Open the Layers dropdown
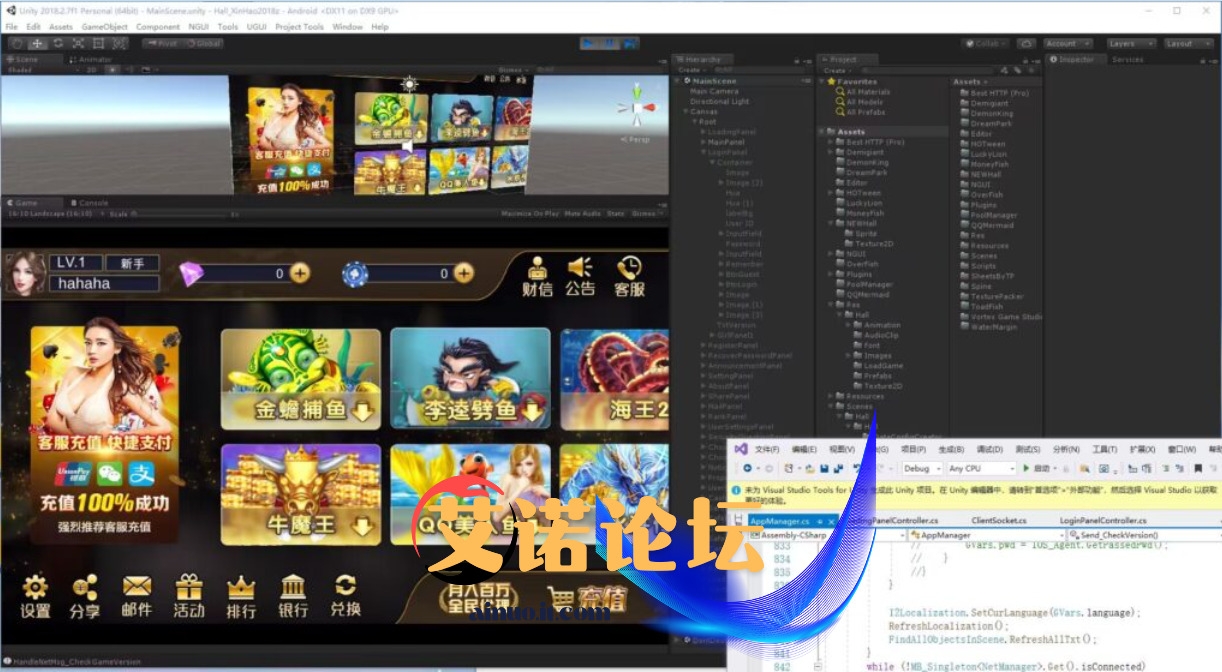This screenshot has width=1222, height=672. tap(1130, 43)
